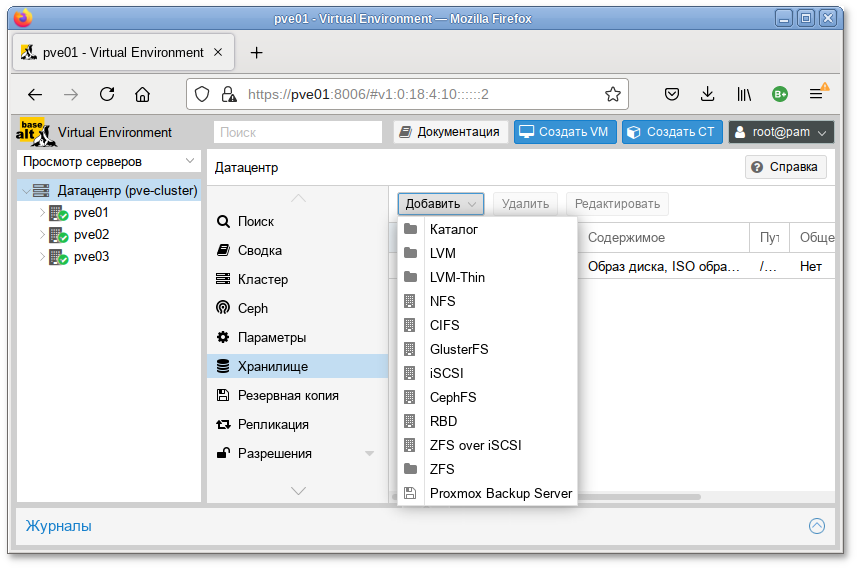Viewport: 857px width, 568px height.
Task: Expand the pve03 node arrow
Action: pyautogui.click(x=43, y=256)
